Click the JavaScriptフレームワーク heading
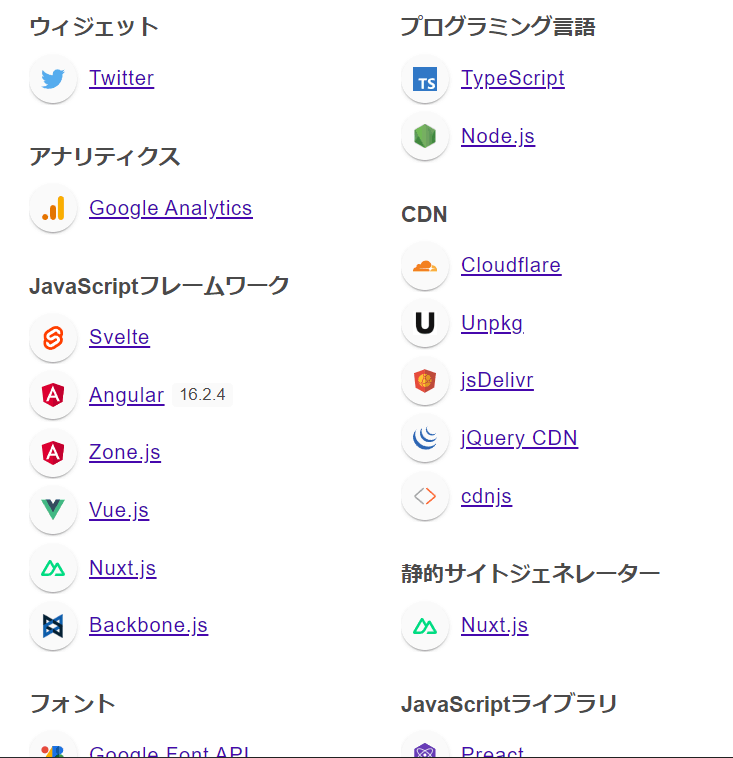733x758 pixels. pyautogui.click(x=159, y=286)
